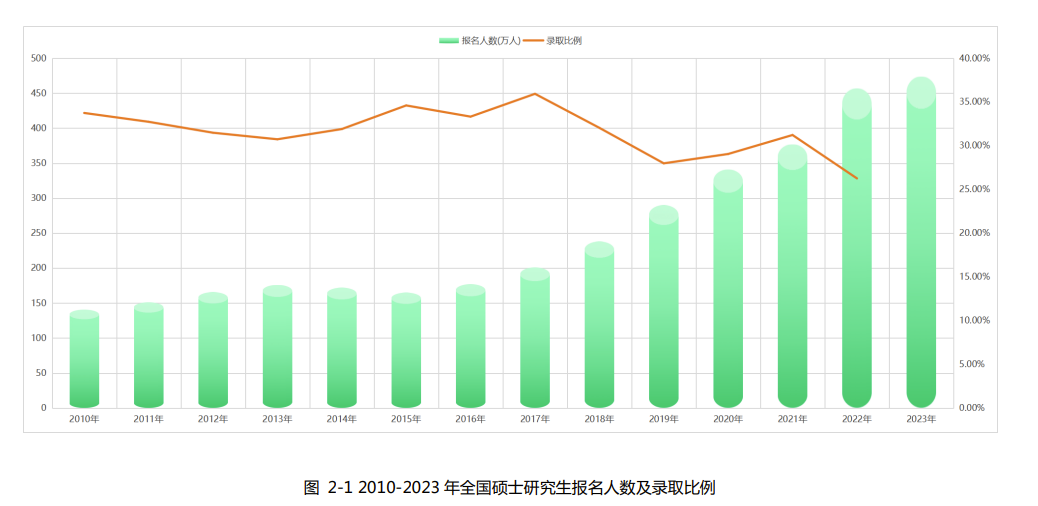Click orange line start point at 2010年

[84, 113]
